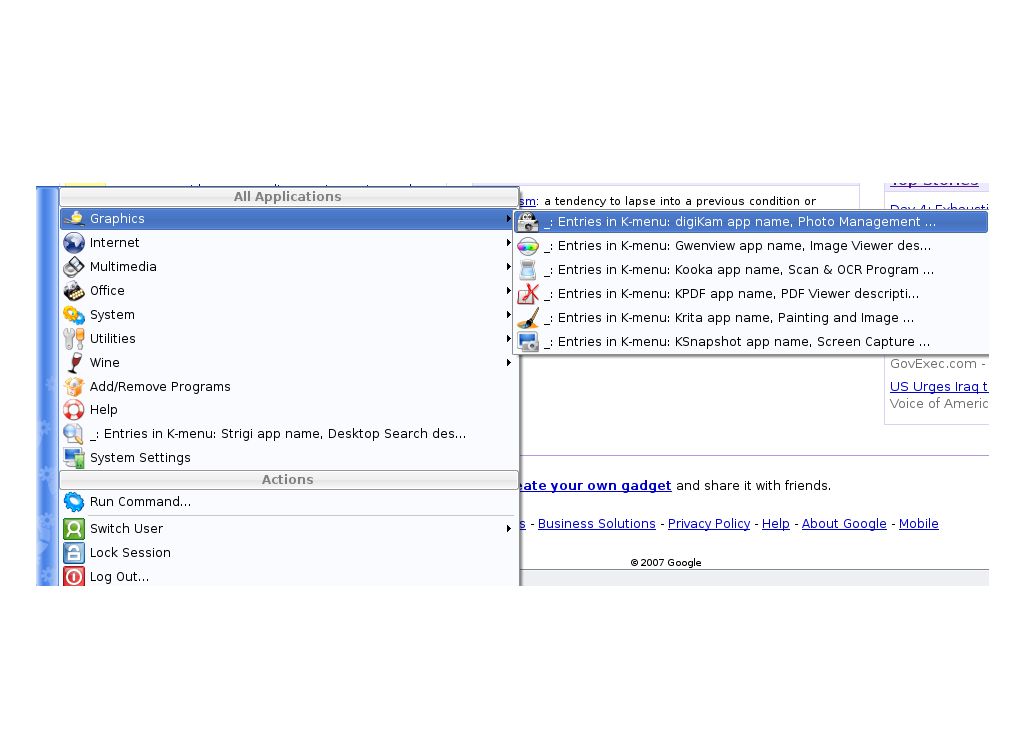Click the Gwenview image viewer icon
Image resolution: width=1019 pixels, height=756 pixels.
point(528,246)
